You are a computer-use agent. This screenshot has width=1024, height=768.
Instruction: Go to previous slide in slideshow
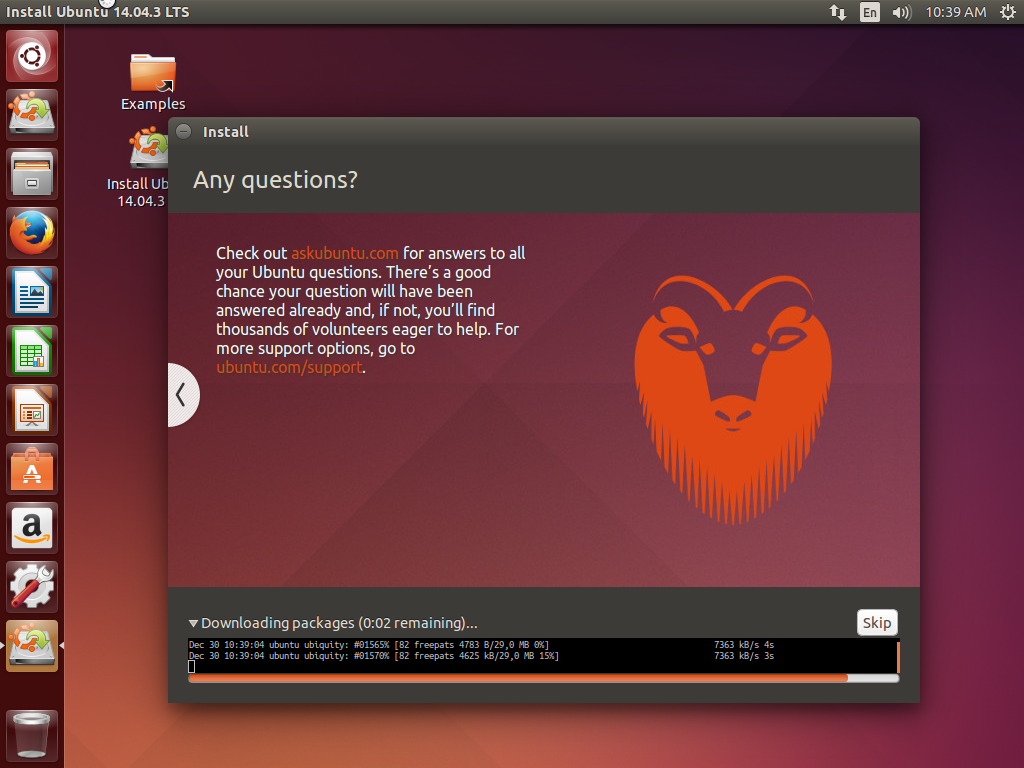pos(182,394)
